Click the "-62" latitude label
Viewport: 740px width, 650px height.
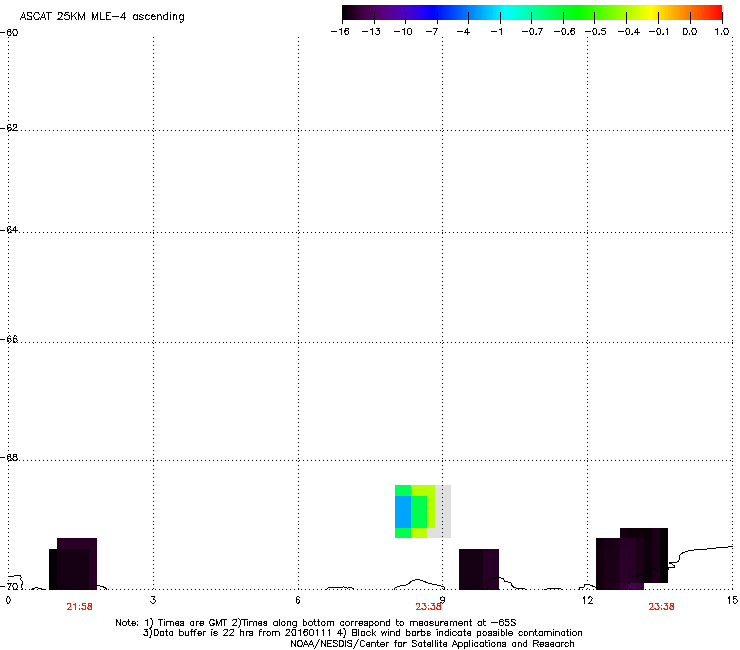9,128
